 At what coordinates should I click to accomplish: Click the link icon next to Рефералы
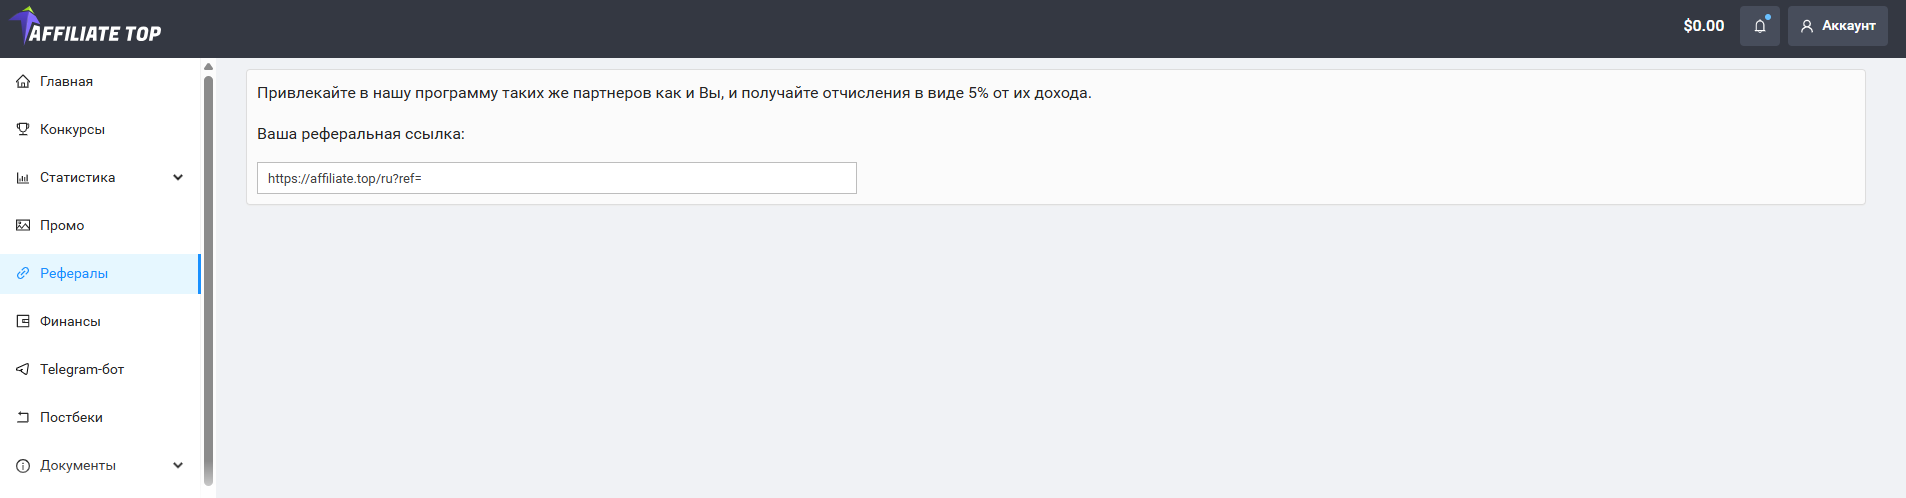(x=23, y=274)
